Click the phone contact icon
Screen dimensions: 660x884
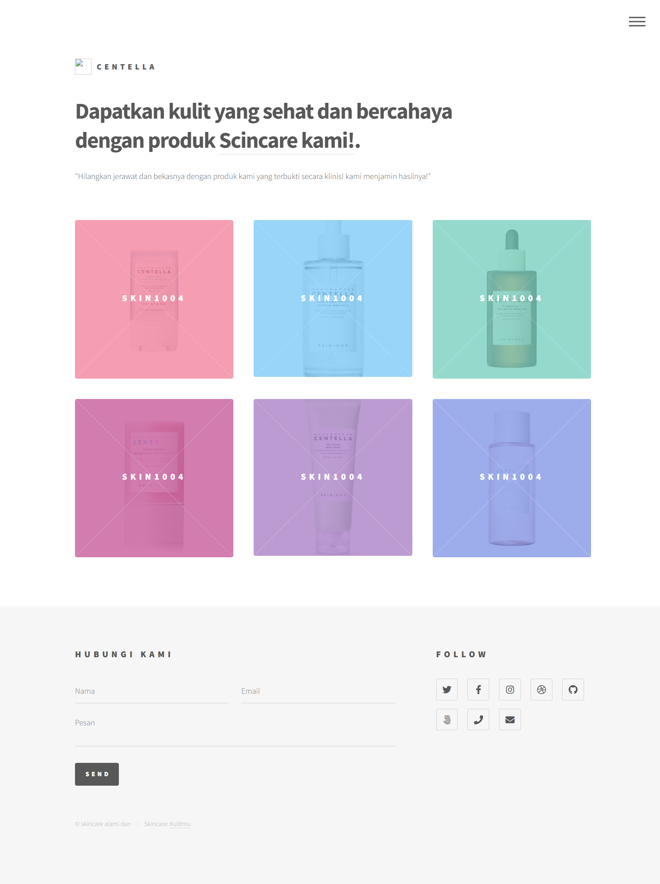tap(478, 719)
